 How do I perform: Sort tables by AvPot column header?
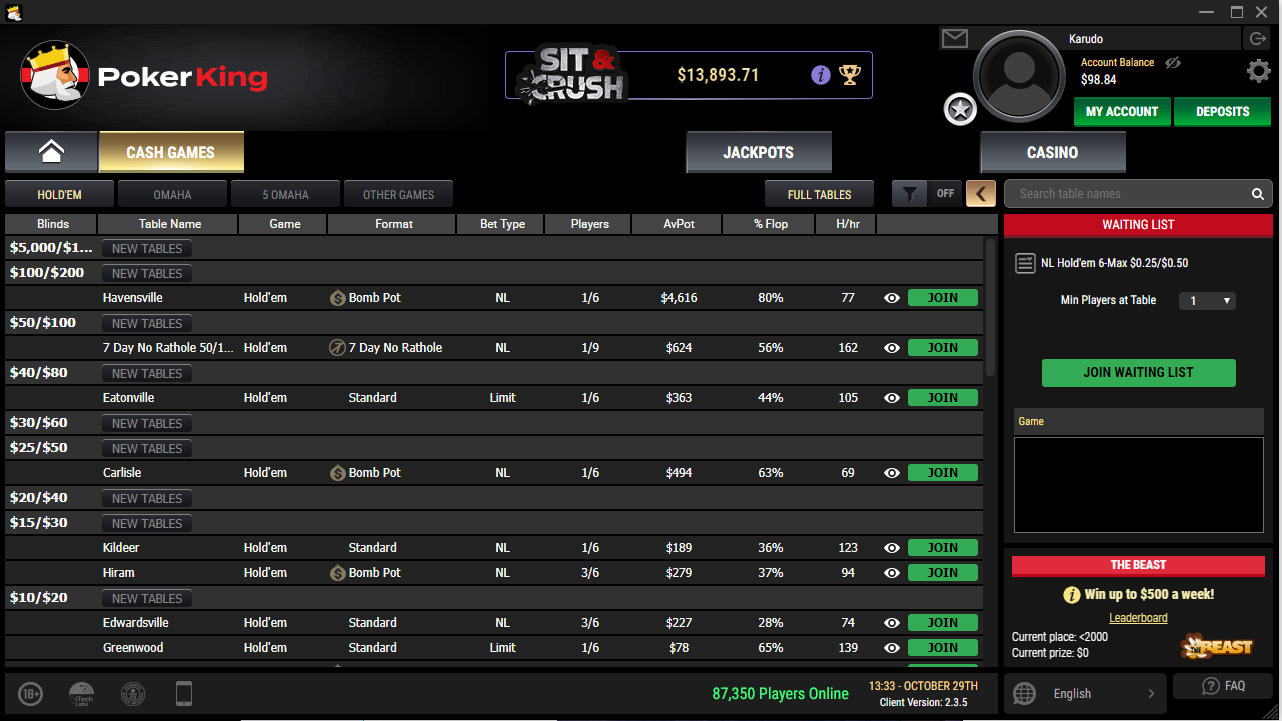(678, 224)
